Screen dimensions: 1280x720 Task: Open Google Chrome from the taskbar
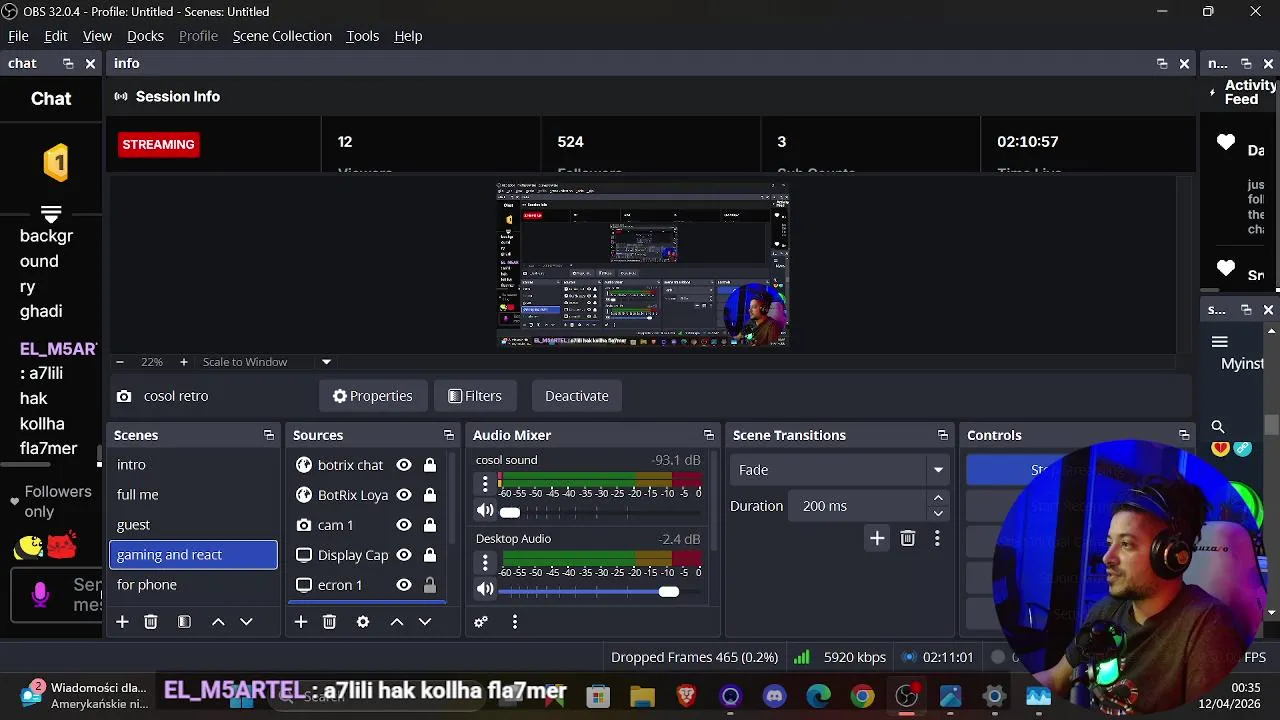(x=862, y=696)
